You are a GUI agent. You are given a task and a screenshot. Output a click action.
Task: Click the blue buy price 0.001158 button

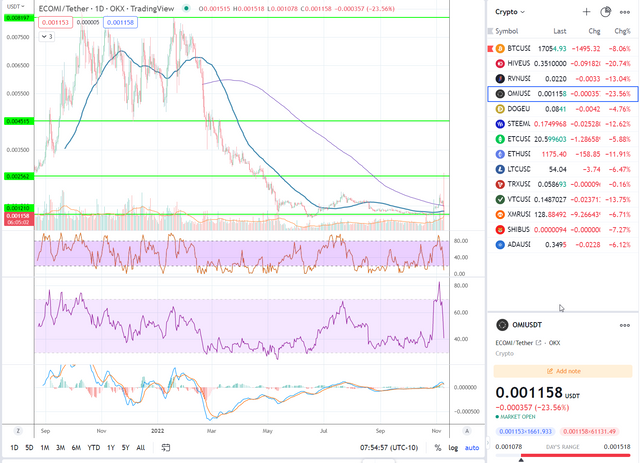[120, 22]
